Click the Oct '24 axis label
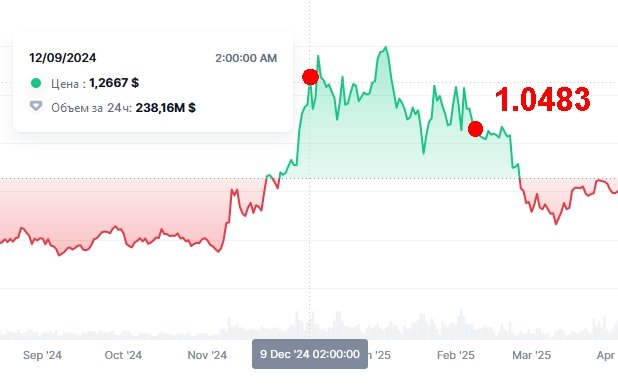The height and width of the screenshot is (386, 618). (123, 355)
